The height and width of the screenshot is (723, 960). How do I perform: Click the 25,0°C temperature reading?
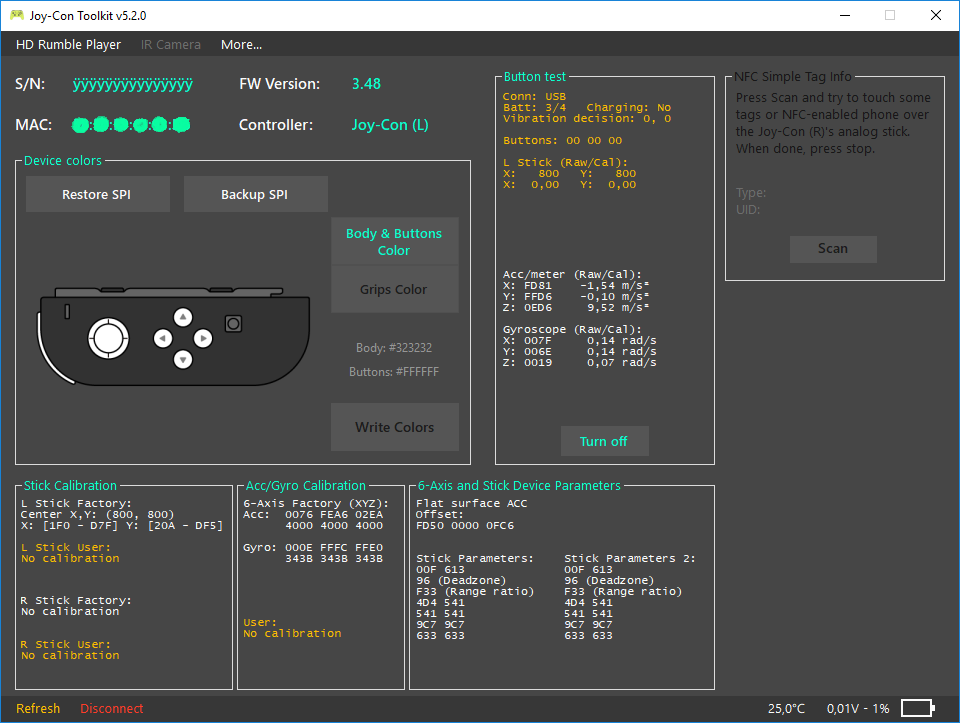coord(786,708)
